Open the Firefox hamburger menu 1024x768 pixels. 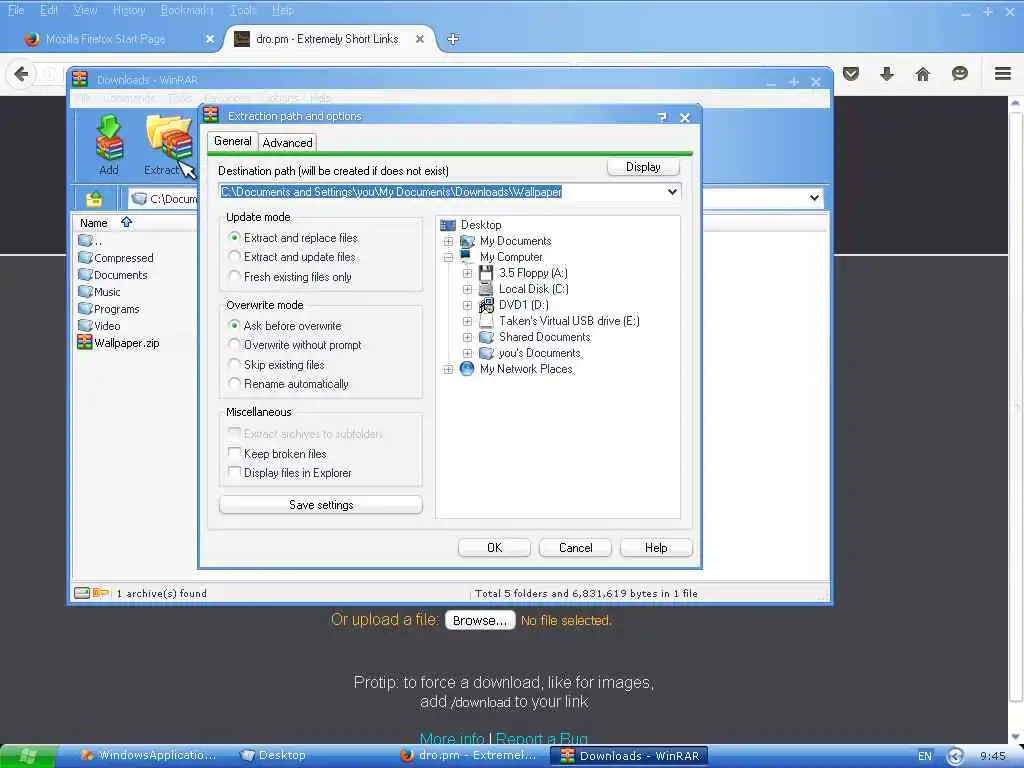pos(1002,74)
